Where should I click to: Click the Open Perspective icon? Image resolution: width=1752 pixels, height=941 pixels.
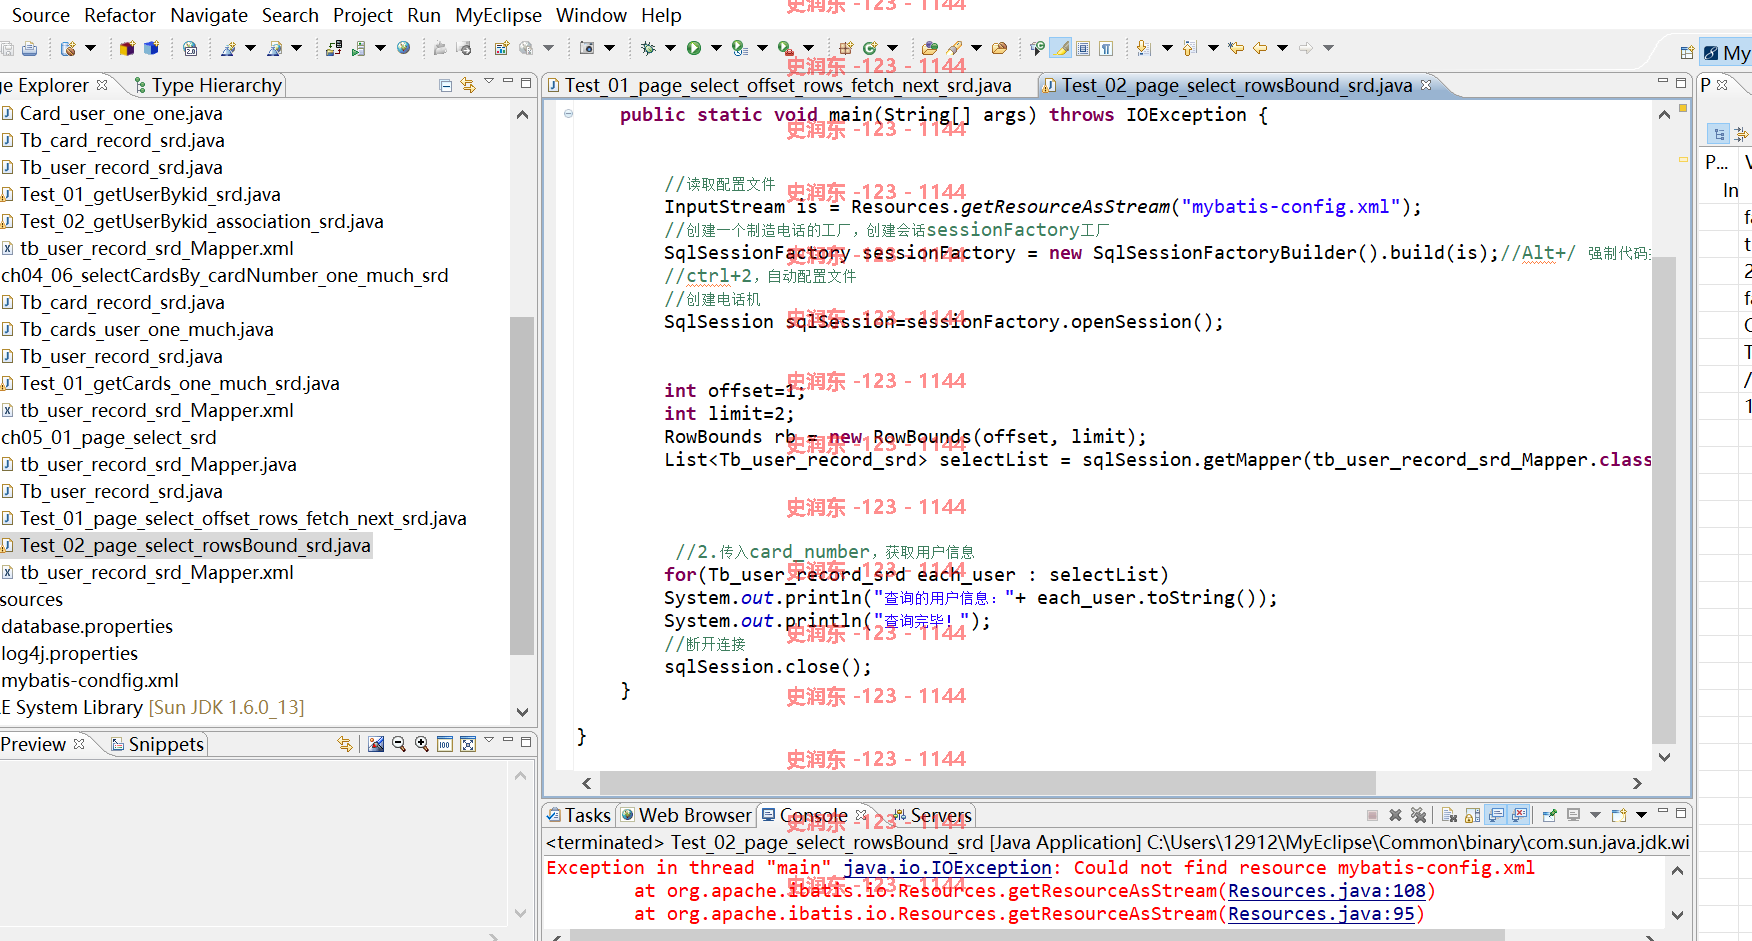click(x=1687, y=52)
